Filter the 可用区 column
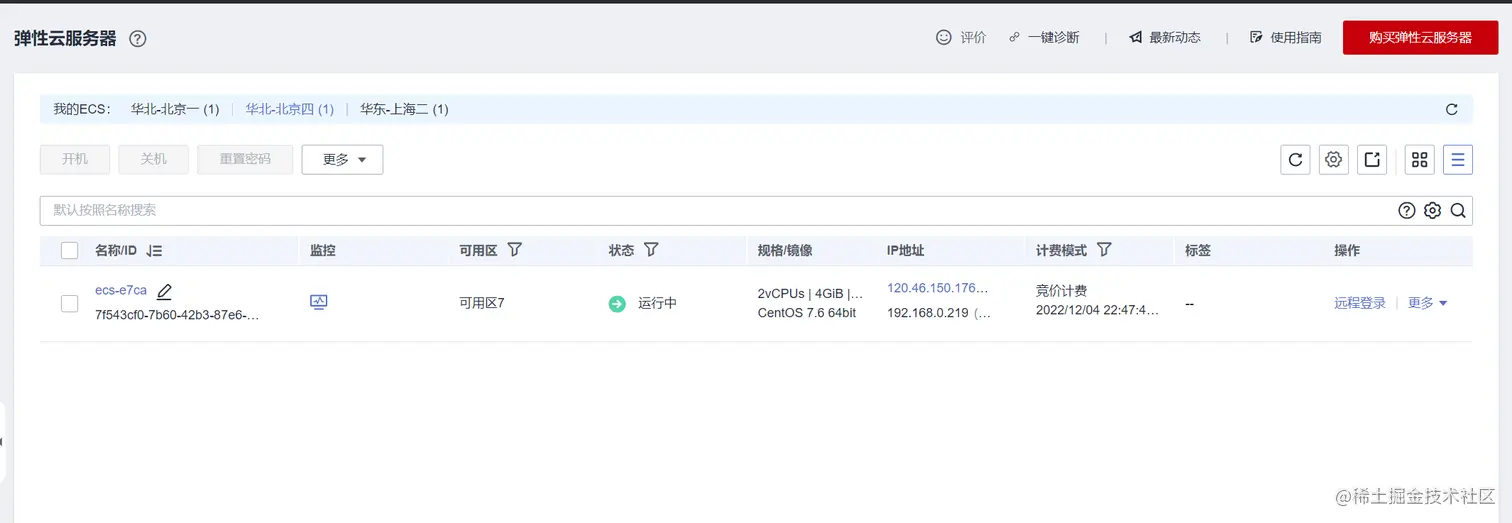The image size is (1512, 523). click(515, 250)
